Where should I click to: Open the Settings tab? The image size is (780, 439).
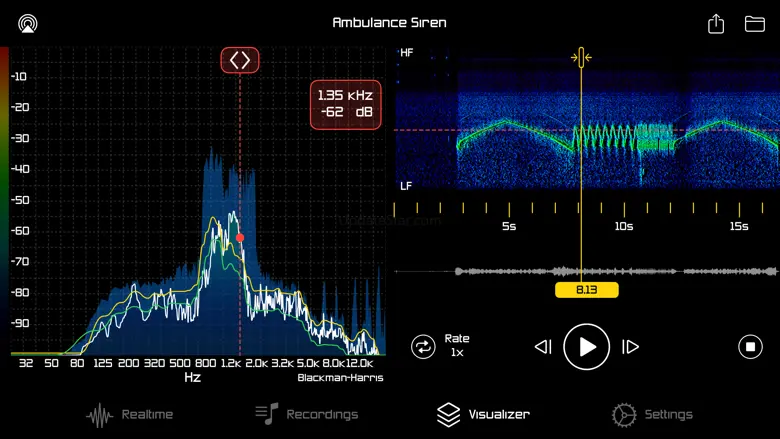652,415
